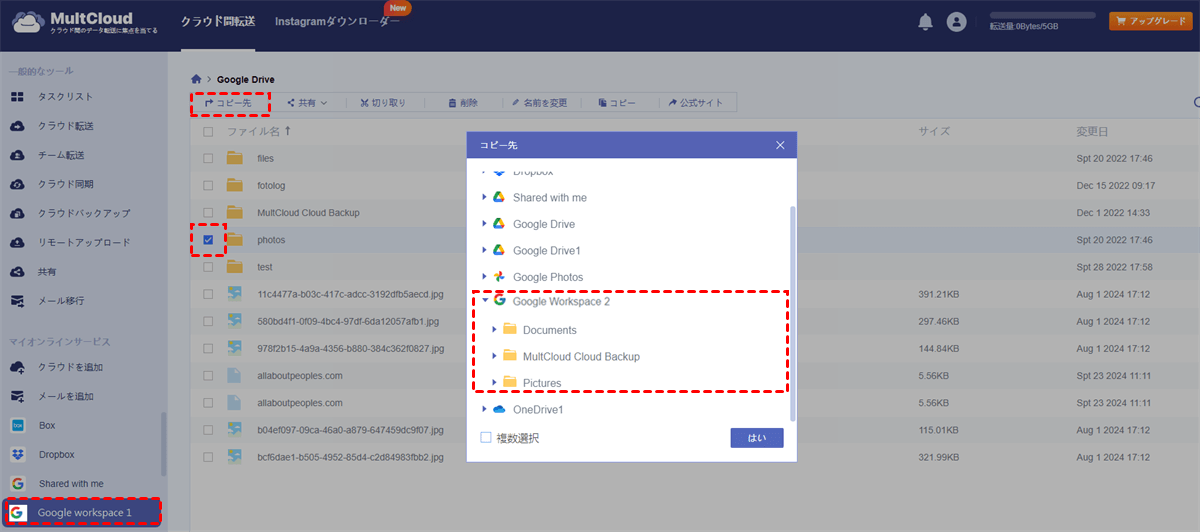The width and height of the screenshot is (1200, 532).
Task: Click the クラウドを追加 cloud icon
Action: (x=17, y=367)
